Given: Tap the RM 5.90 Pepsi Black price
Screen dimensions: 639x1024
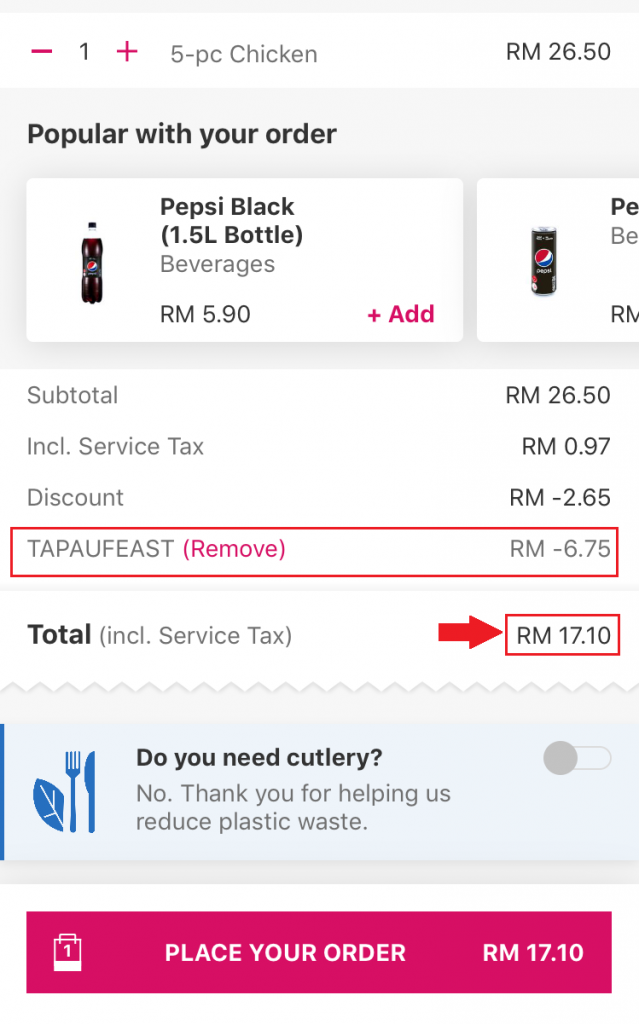Looking at the screenshot, I should [205, 314].
